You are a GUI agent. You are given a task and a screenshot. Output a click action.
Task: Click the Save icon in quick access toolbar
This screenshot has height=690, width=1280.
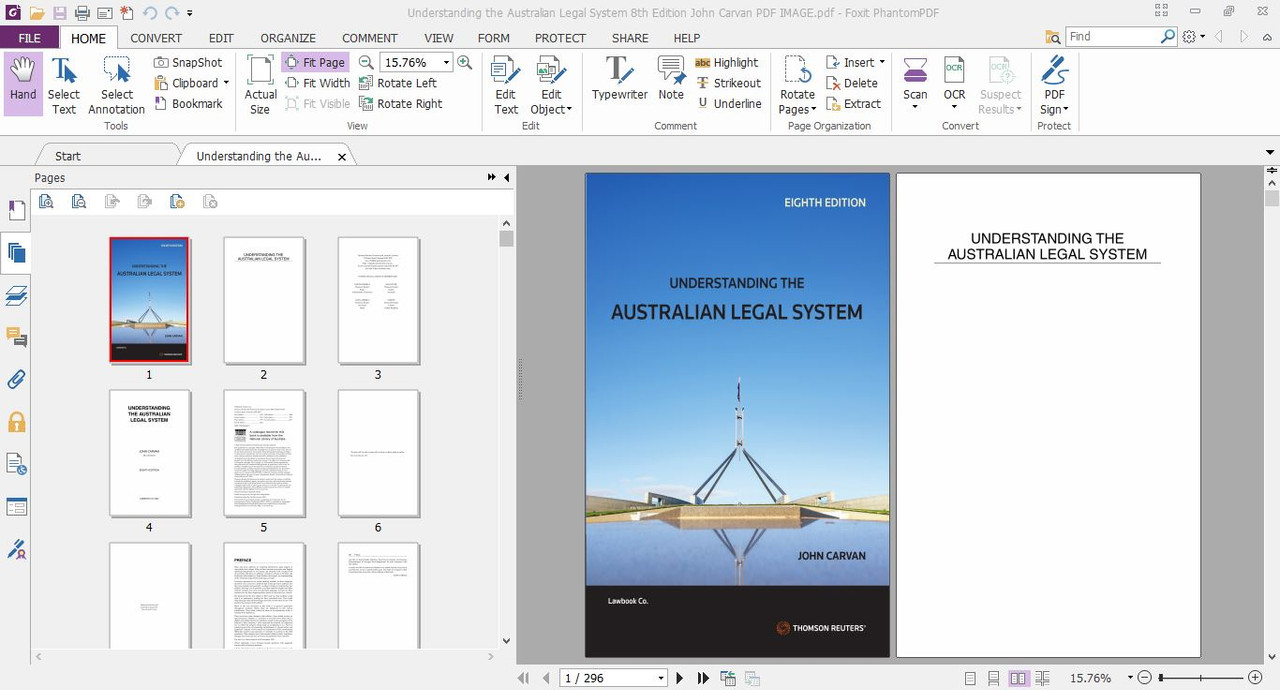coord(60,13)
